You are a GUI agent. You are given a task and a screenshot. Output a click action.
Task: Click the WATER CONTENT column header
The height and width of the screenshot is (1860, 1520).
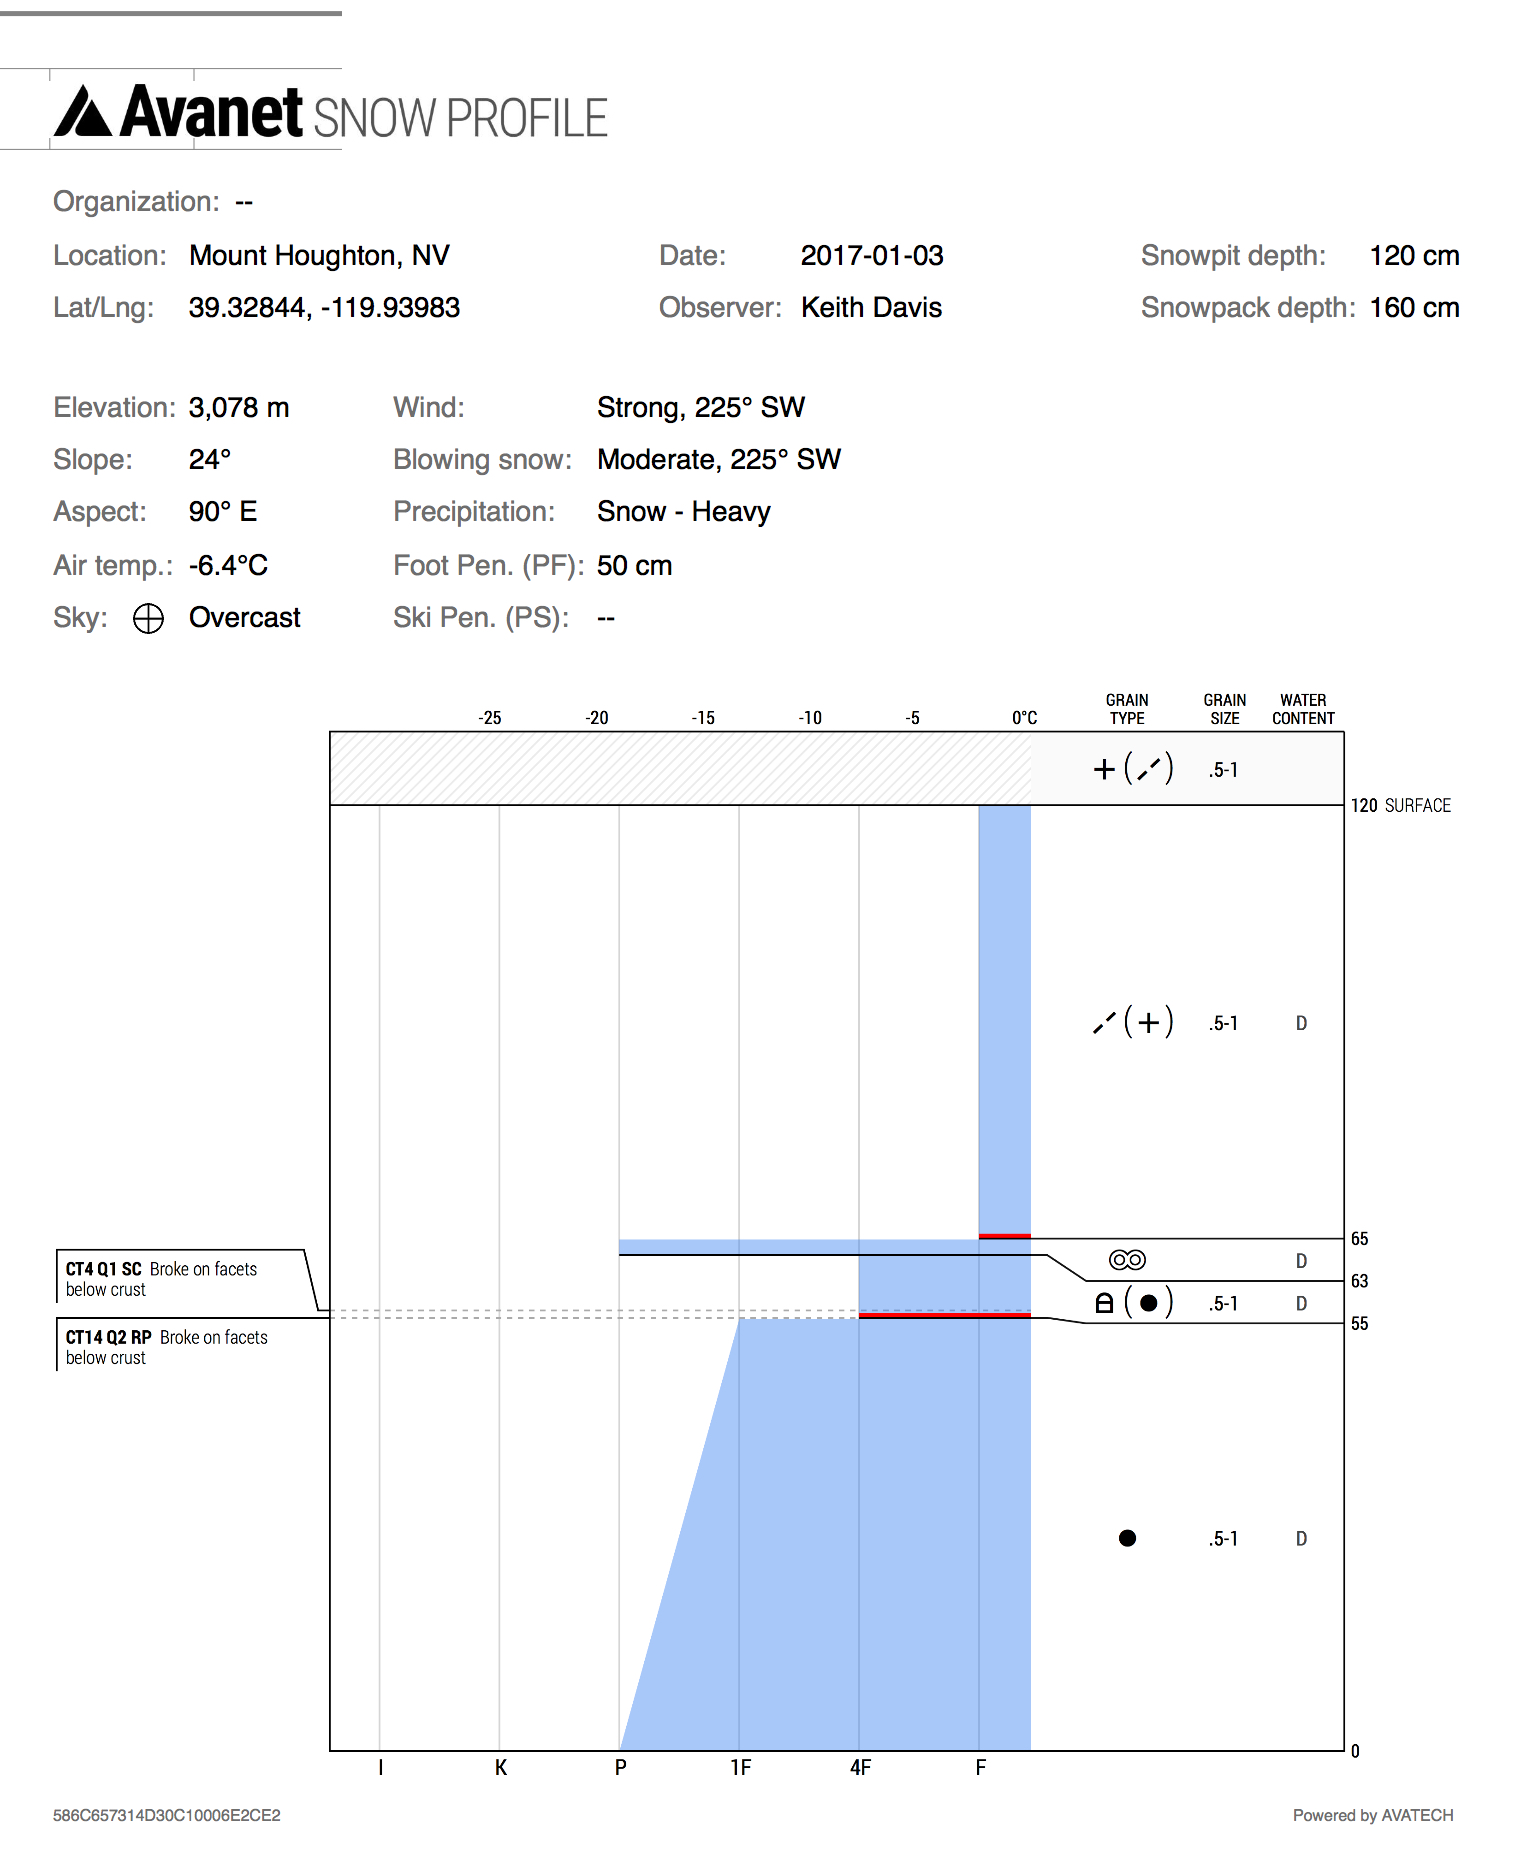pyautogui.click(x=1302, y=709)
